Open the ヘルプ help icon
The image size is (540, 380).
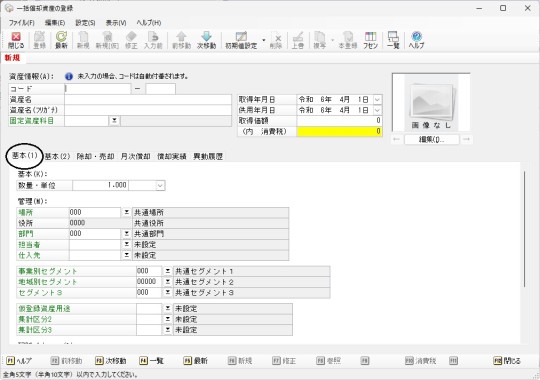416,40
